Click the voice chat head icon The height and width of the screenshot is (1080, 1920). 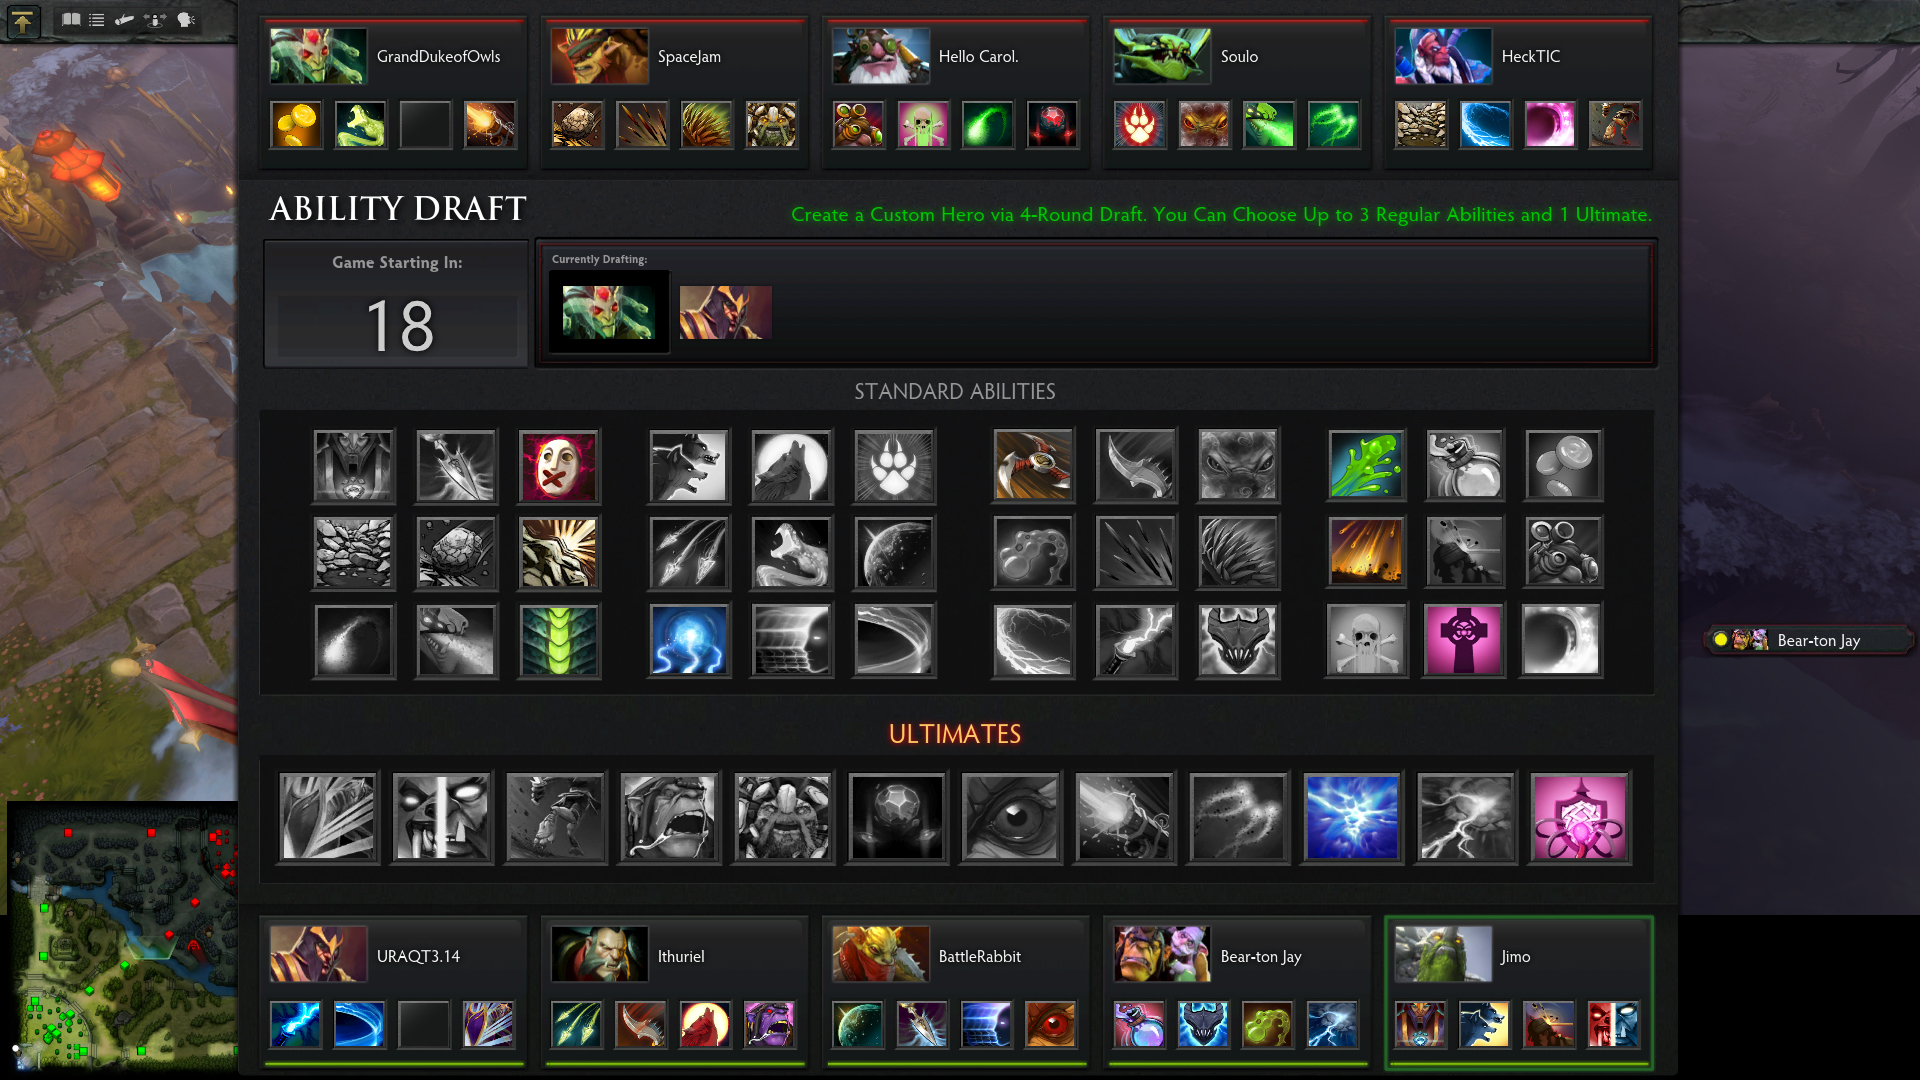186,19
